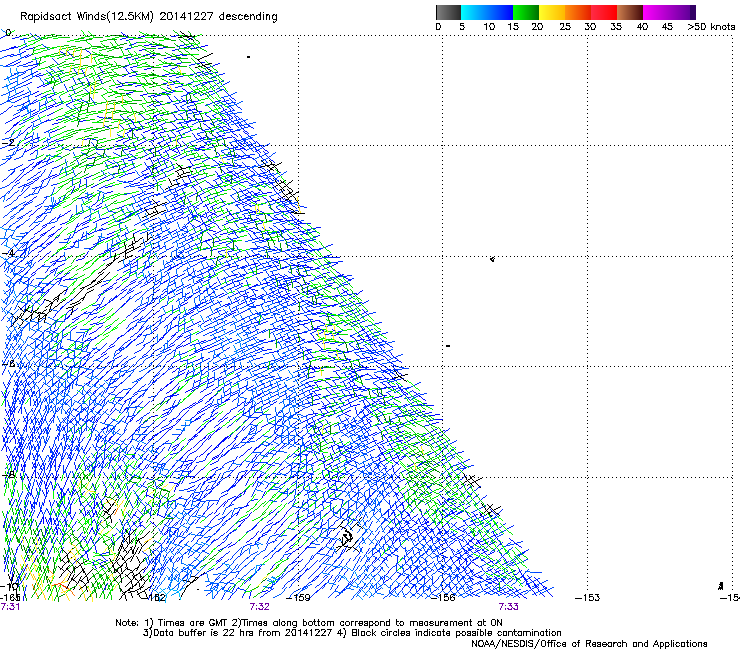This screenshot has width=740, height=650.
Task: Click the green 15-20 knots color segment
Action: [x=526, y=12]
